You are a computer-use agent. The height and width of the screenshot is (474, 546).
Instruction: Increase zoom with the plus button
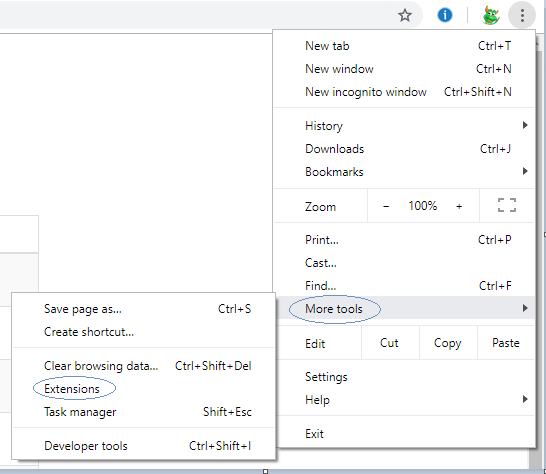point(459,207)
